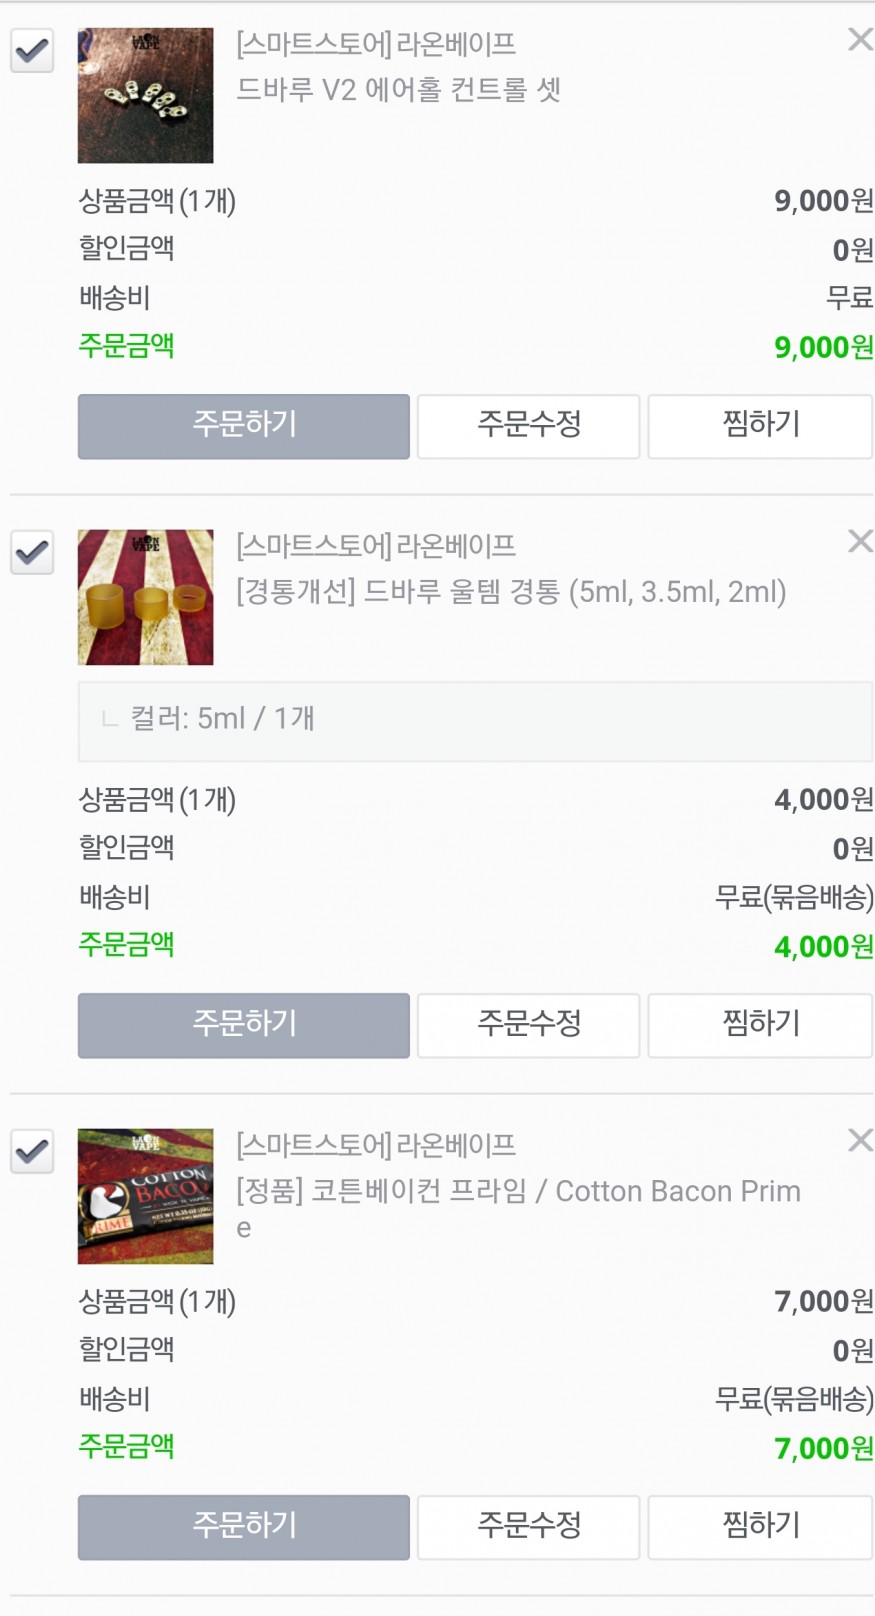Select the 컬러: 5ml / 1개 option row
Image resolution: width=875 pixels, height=1616 pixels.
(x=475, y=721)
